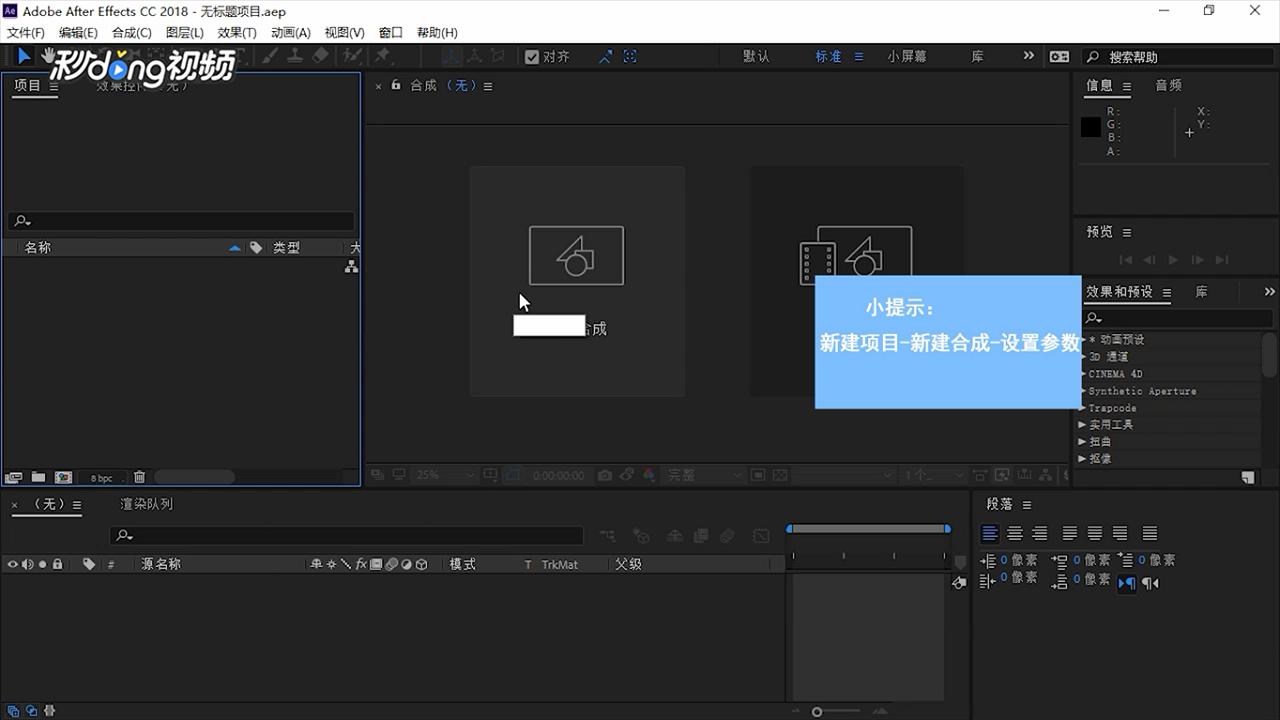Open project flowchart view icon

pos(351,267)
